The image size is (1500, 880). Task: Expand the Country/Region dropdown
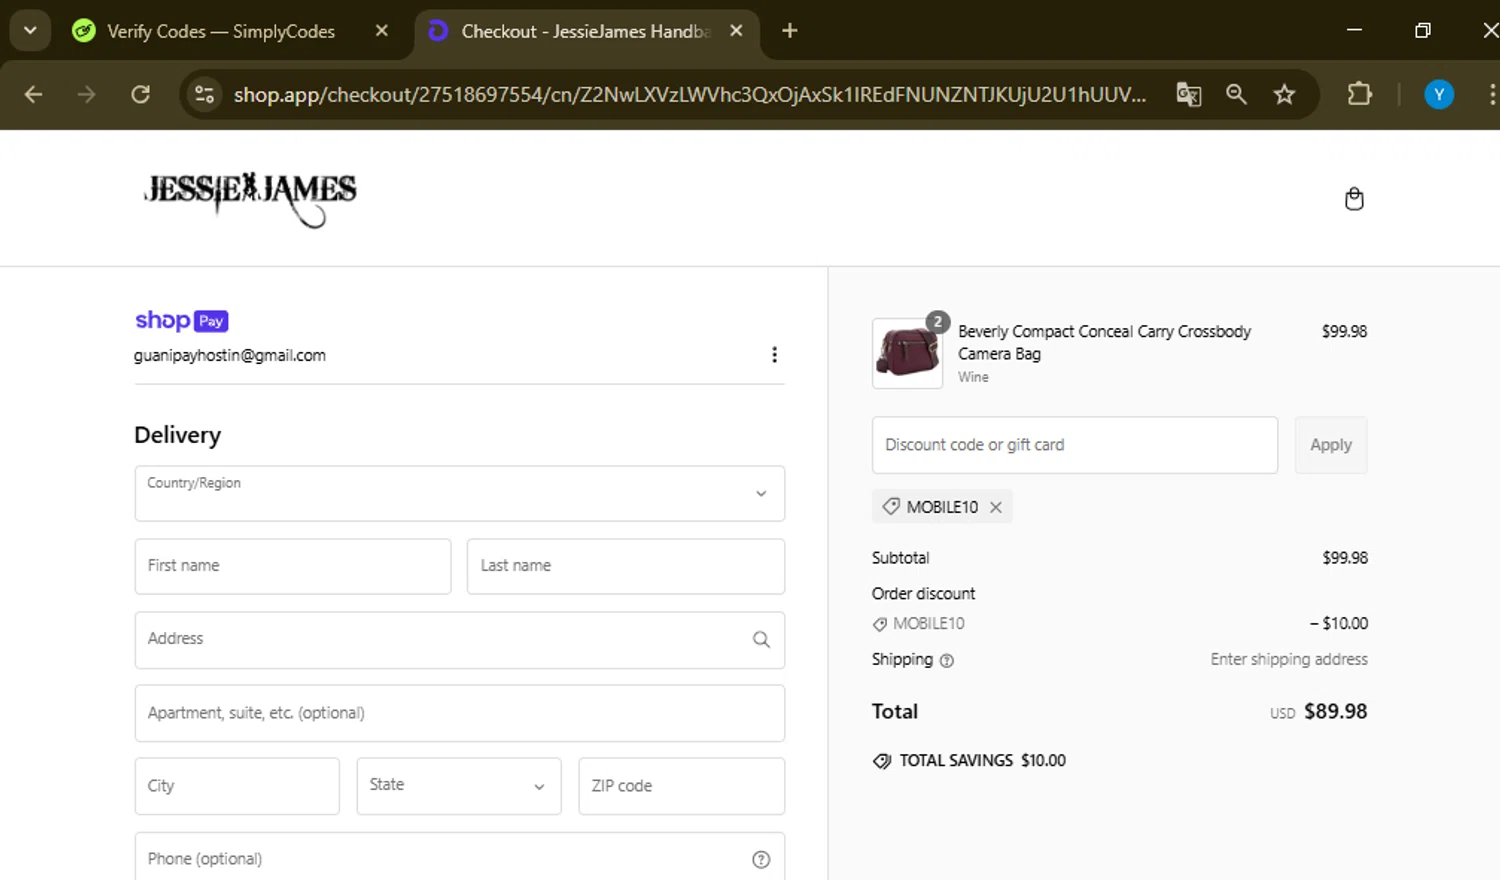click(460, 493)
